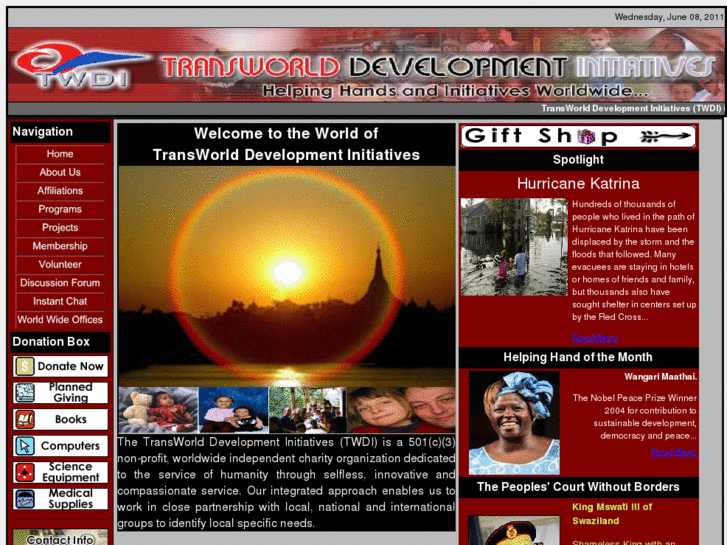This screenshot has height=545, width=727.
Task: Read More about Wangari Maathai
Action: click(x=674, y=453)
